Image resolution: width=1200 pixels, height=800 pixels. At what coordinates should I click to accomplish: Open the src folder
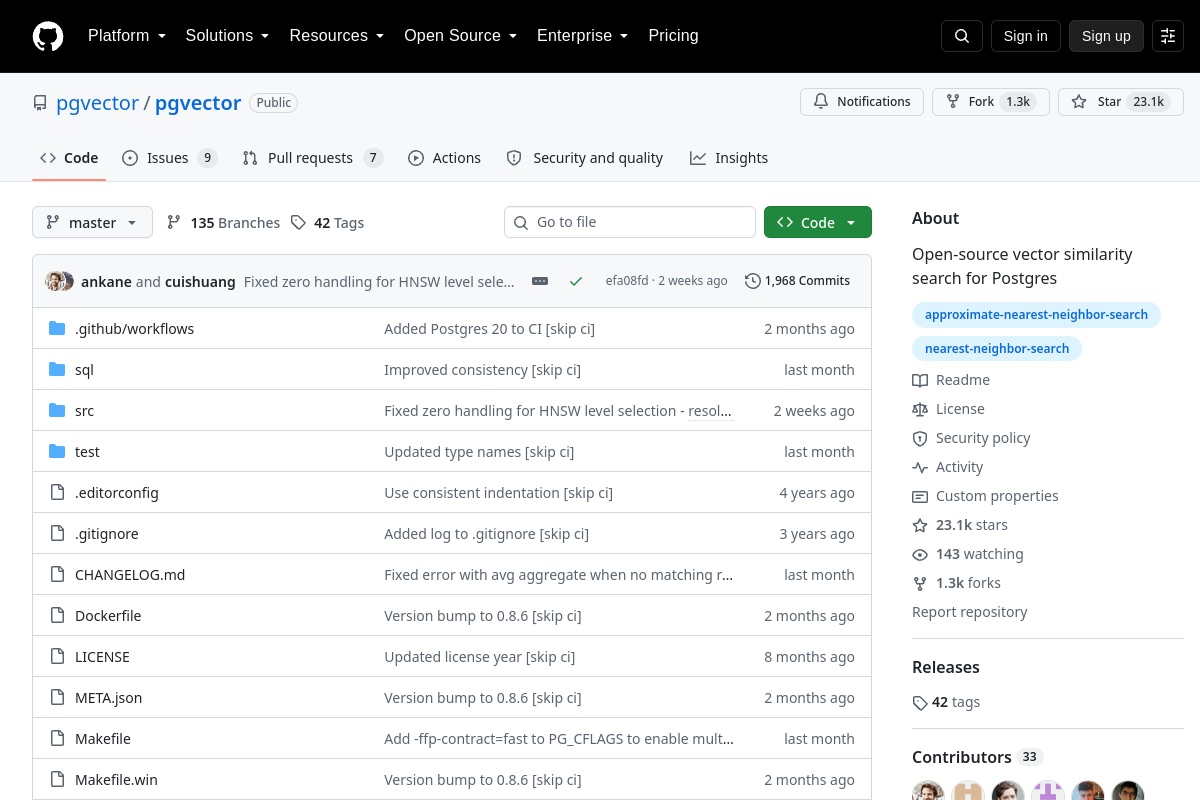tap(84, 411)
